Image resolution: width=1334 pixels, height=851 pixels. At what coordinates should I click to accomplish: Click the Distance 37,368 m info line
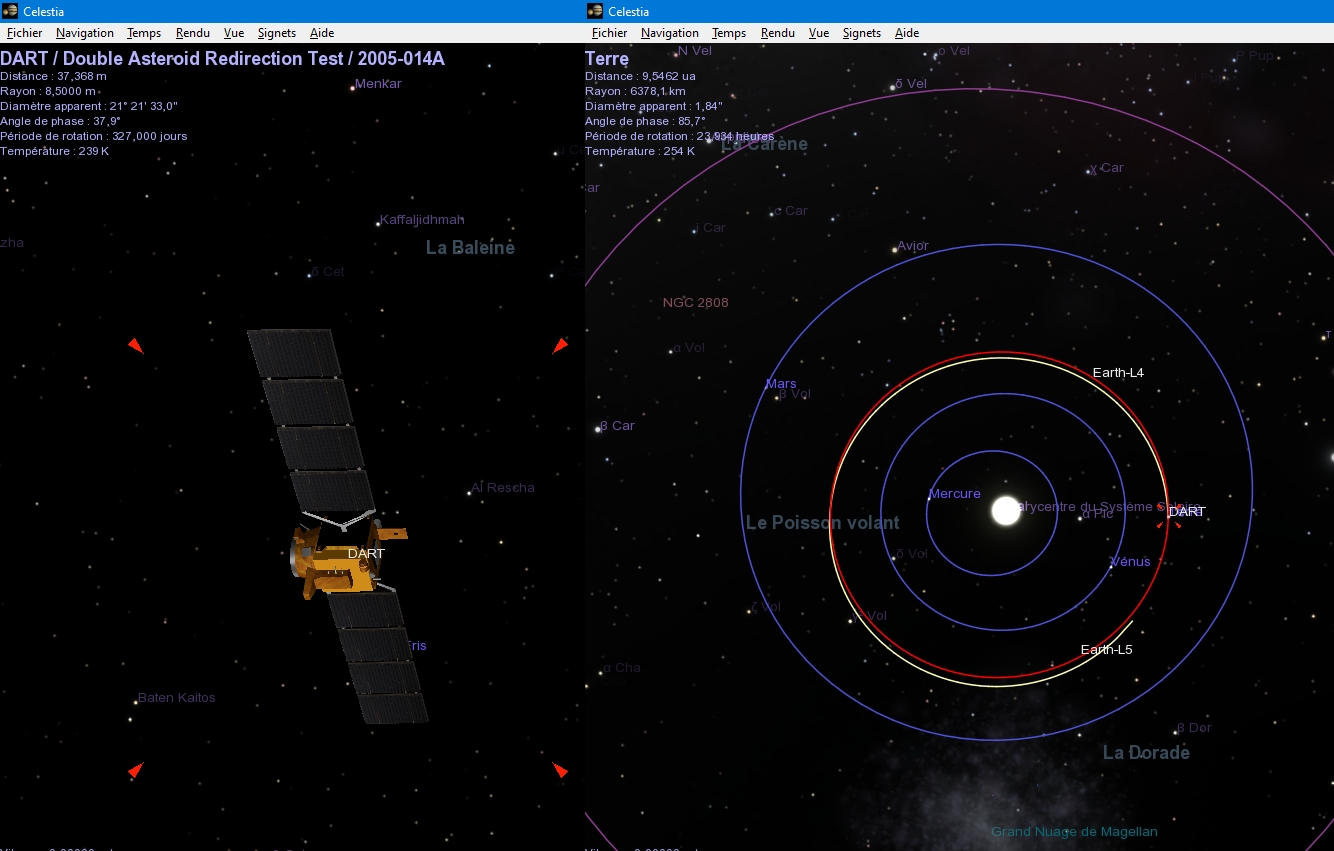point(53,76)
